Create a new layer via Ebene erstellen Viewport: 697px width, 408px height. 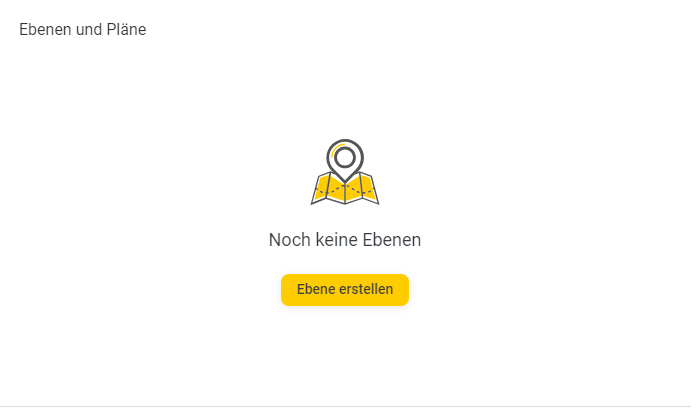click(344, 290)
